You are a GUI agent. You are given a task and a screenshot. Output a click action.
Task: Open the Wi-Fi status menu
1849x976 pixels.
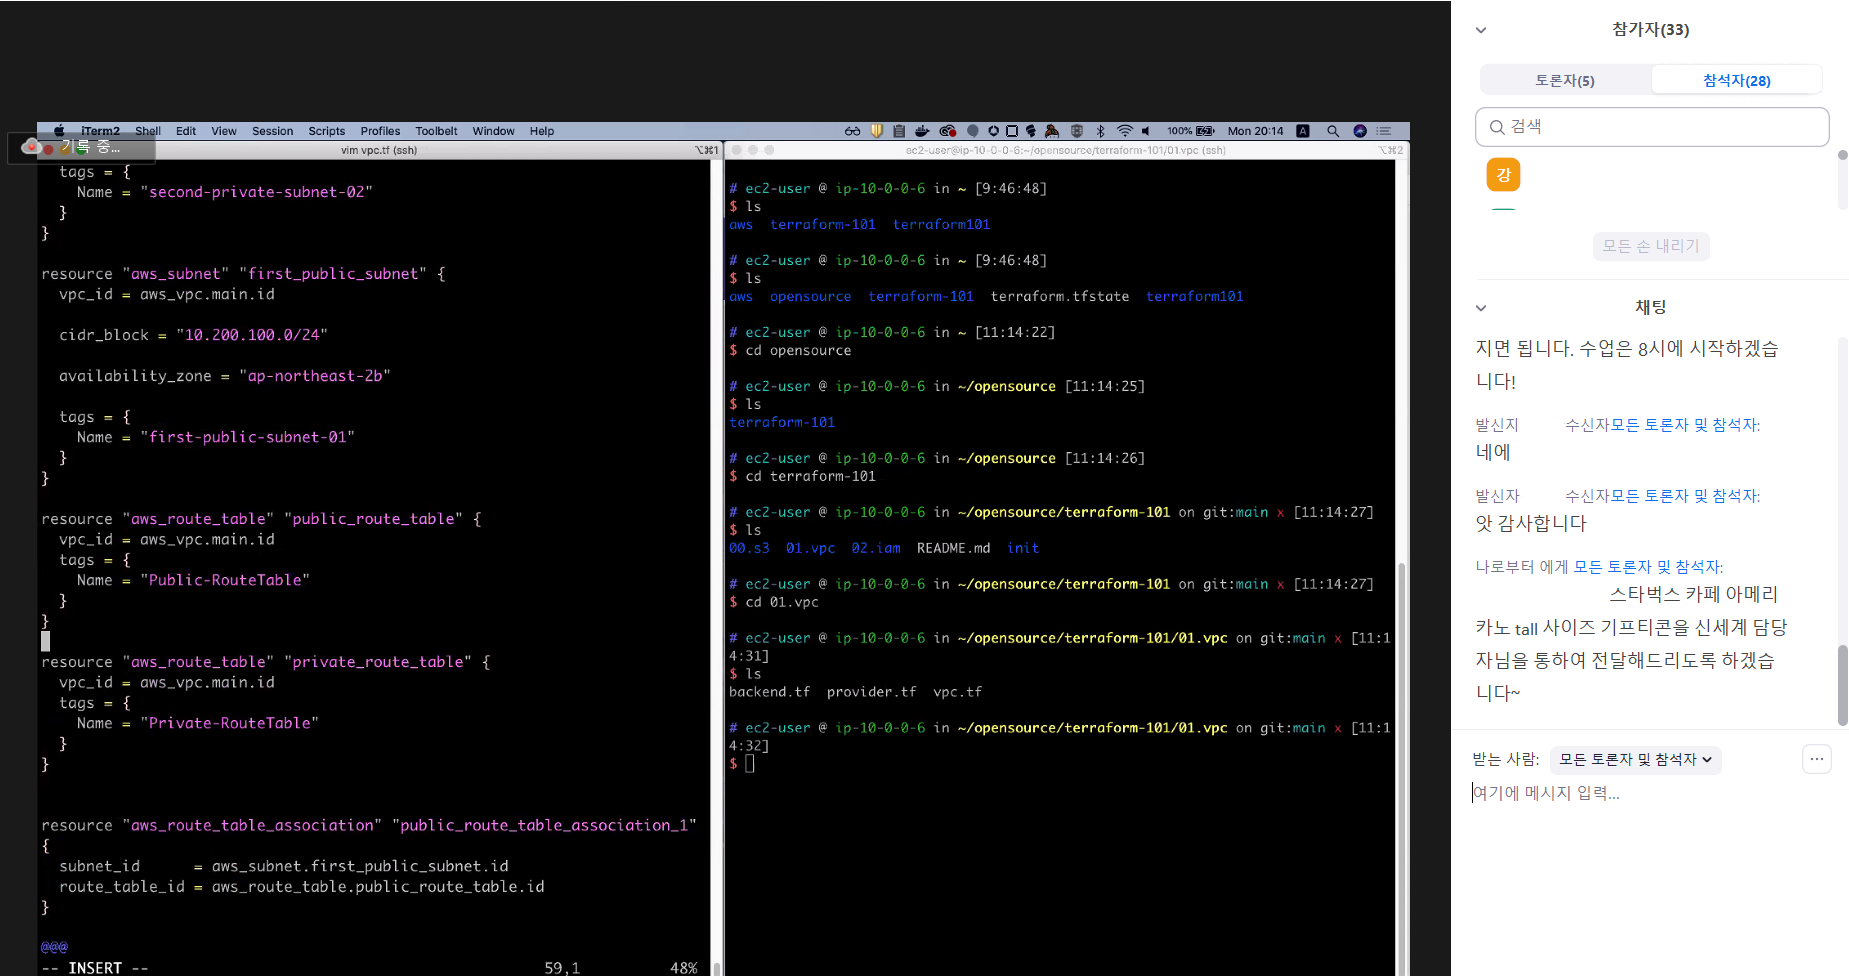[x=1124, y=131]
